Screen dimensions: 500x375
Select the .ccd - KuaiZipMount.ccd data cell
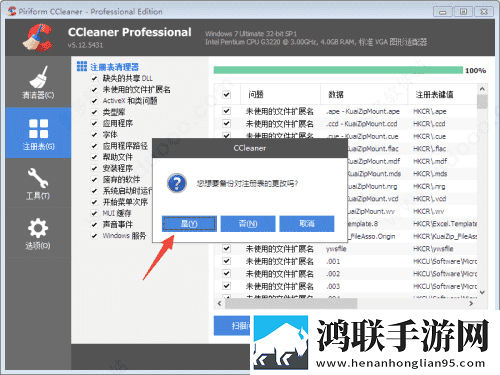(x=362, y=124)
